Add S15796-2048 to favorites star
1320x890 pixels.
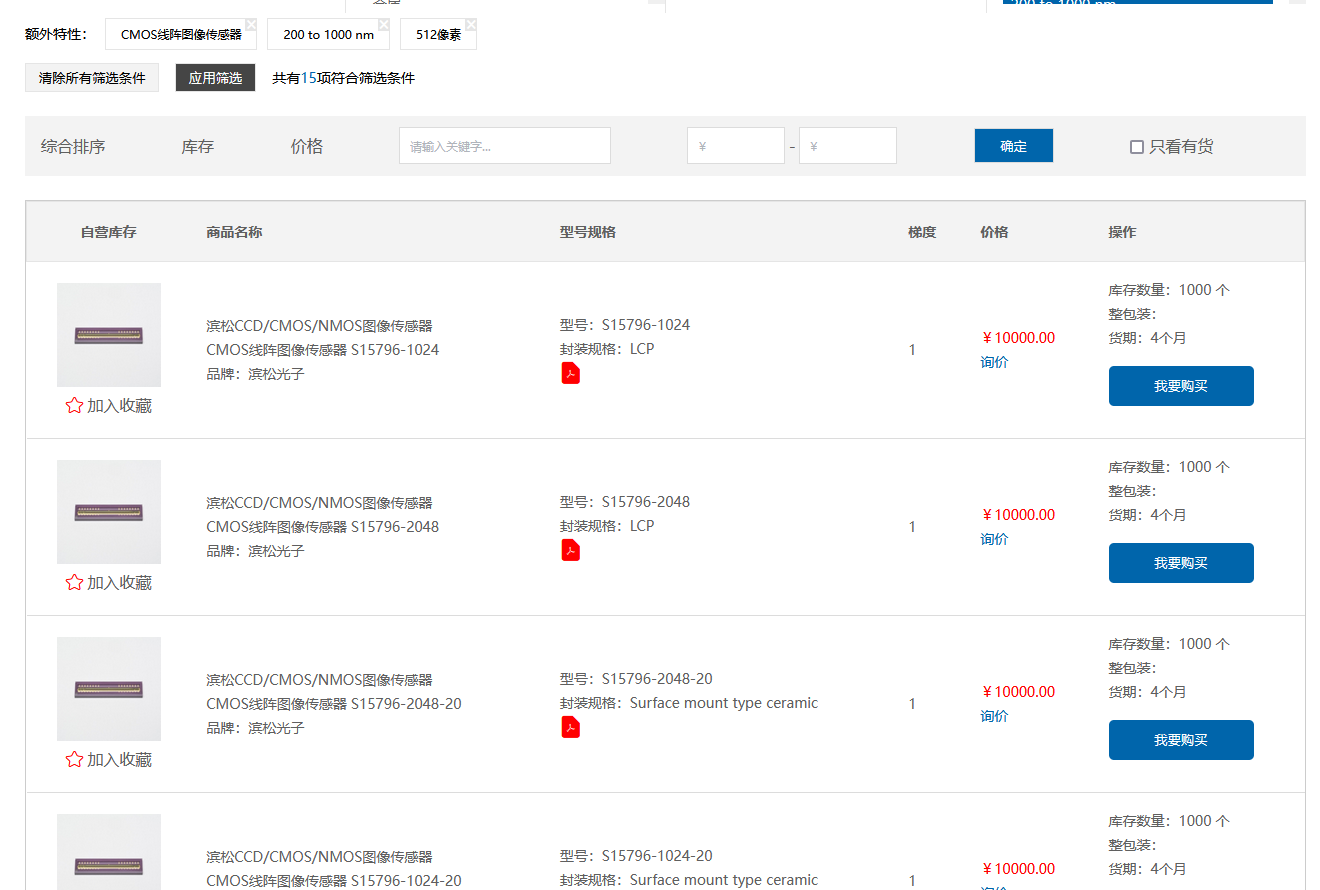(74, 583)
